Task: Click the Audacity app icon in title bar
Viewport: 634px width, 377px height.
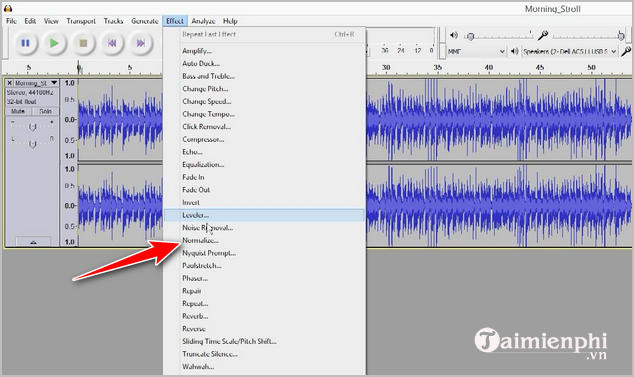Action: 8,8
